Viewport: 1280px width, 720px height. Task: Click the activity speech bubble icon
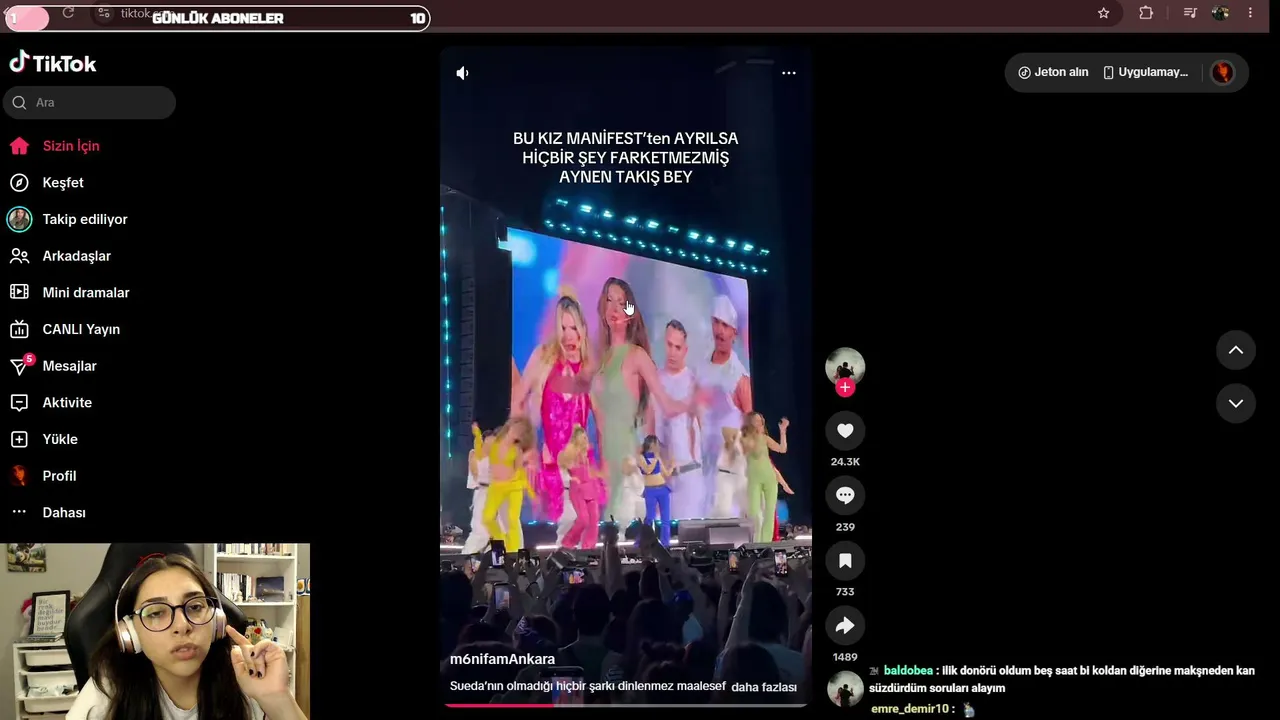(19, 403)
